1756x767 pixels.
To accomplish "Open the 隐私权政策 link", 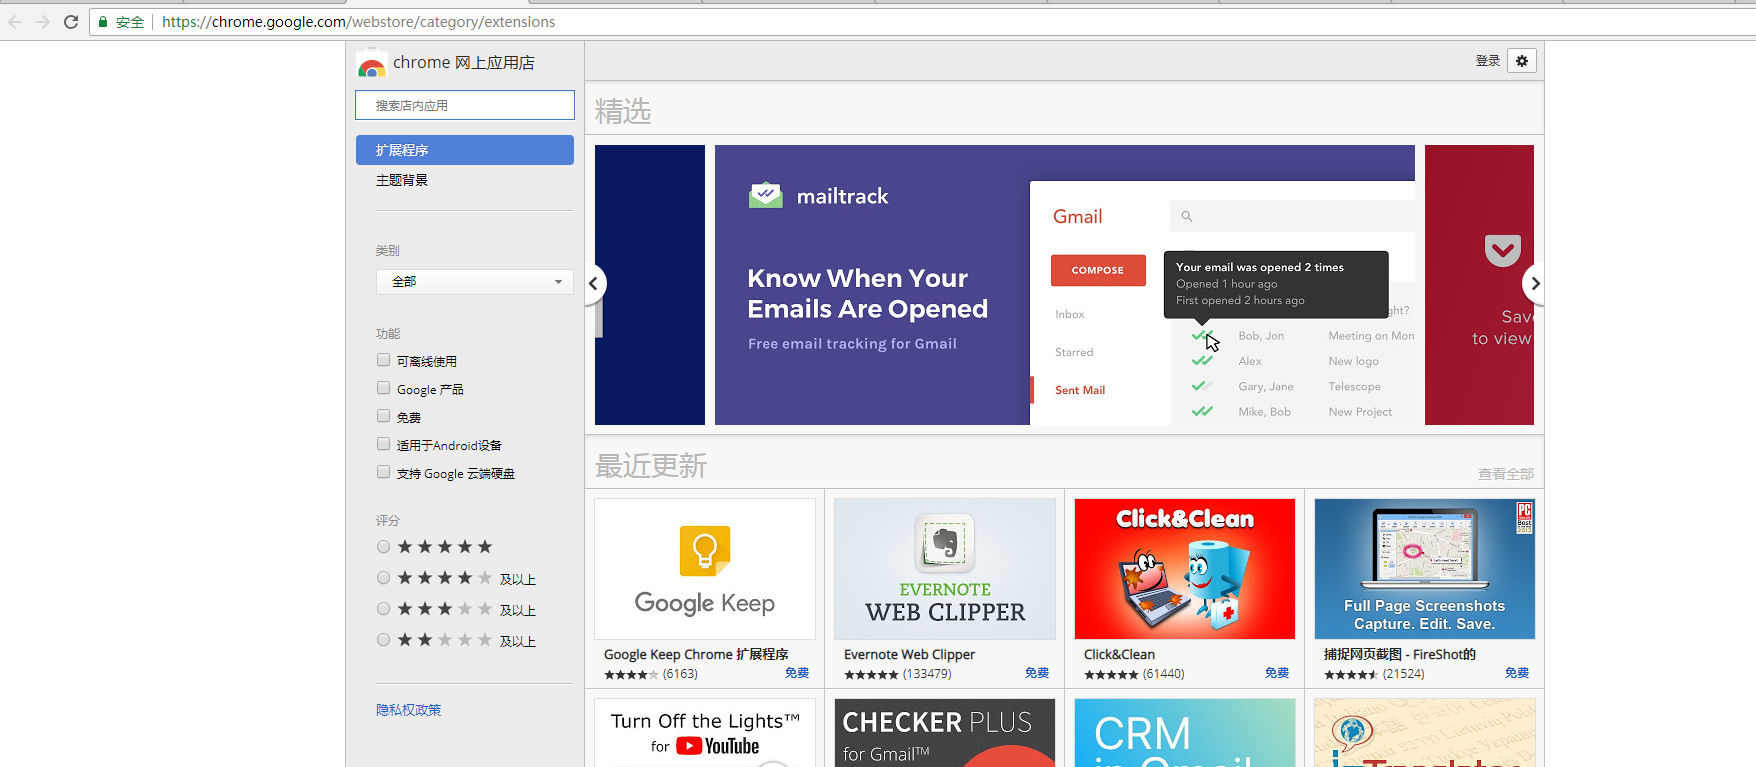I will [408, 710].
